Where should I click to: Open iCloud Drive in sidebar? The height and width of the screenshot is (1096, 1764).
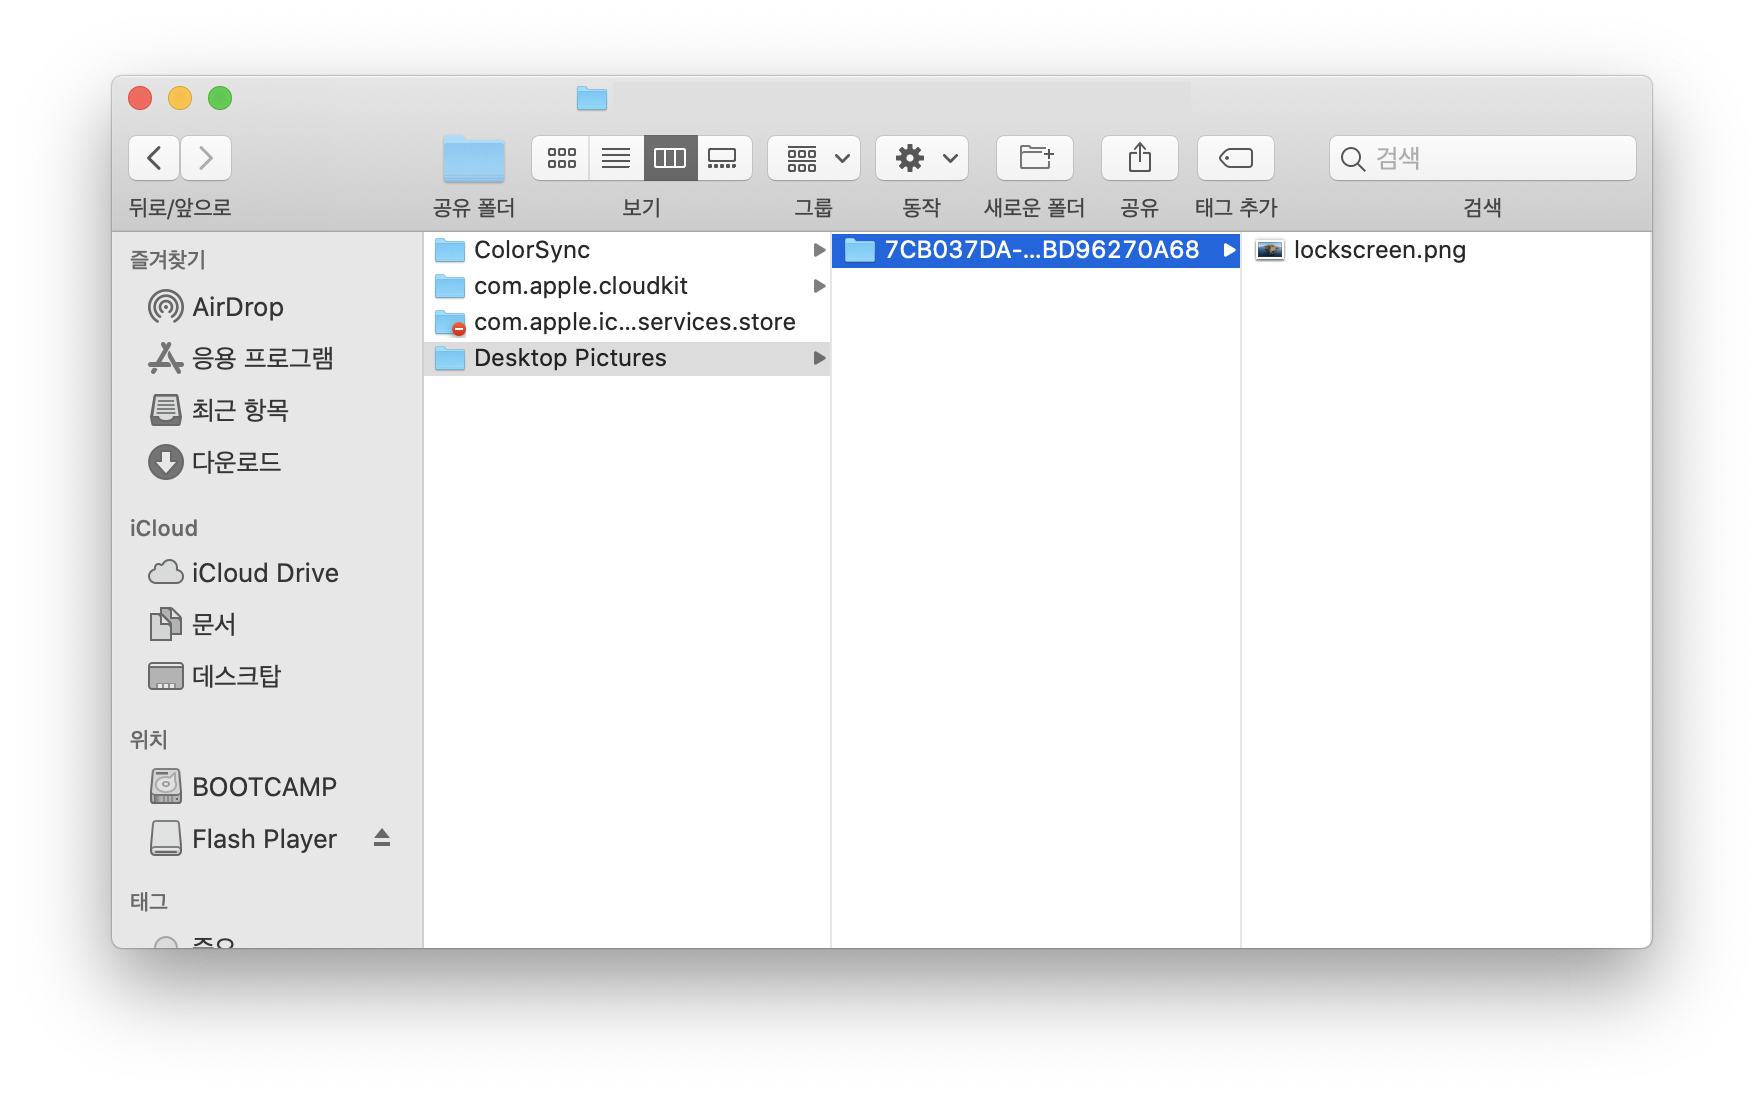coord(244,573)
